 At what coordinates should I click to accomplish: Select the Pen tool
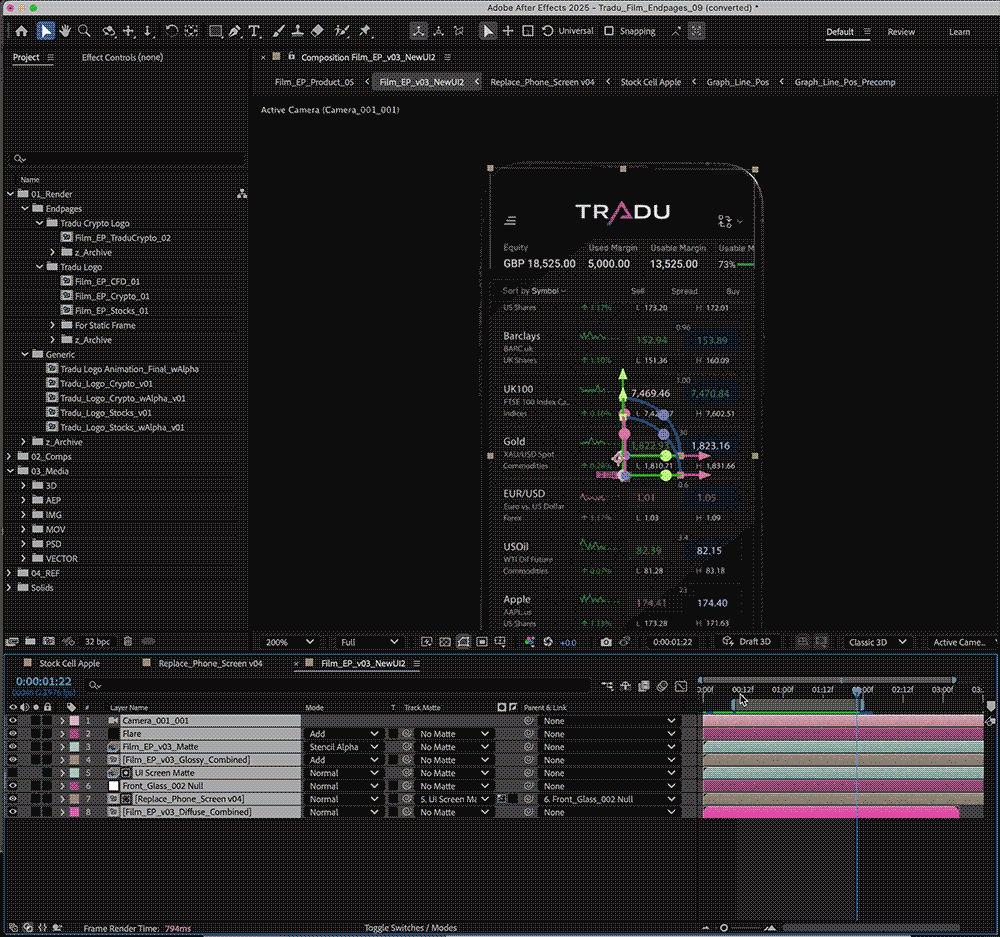tap(235, 31)
